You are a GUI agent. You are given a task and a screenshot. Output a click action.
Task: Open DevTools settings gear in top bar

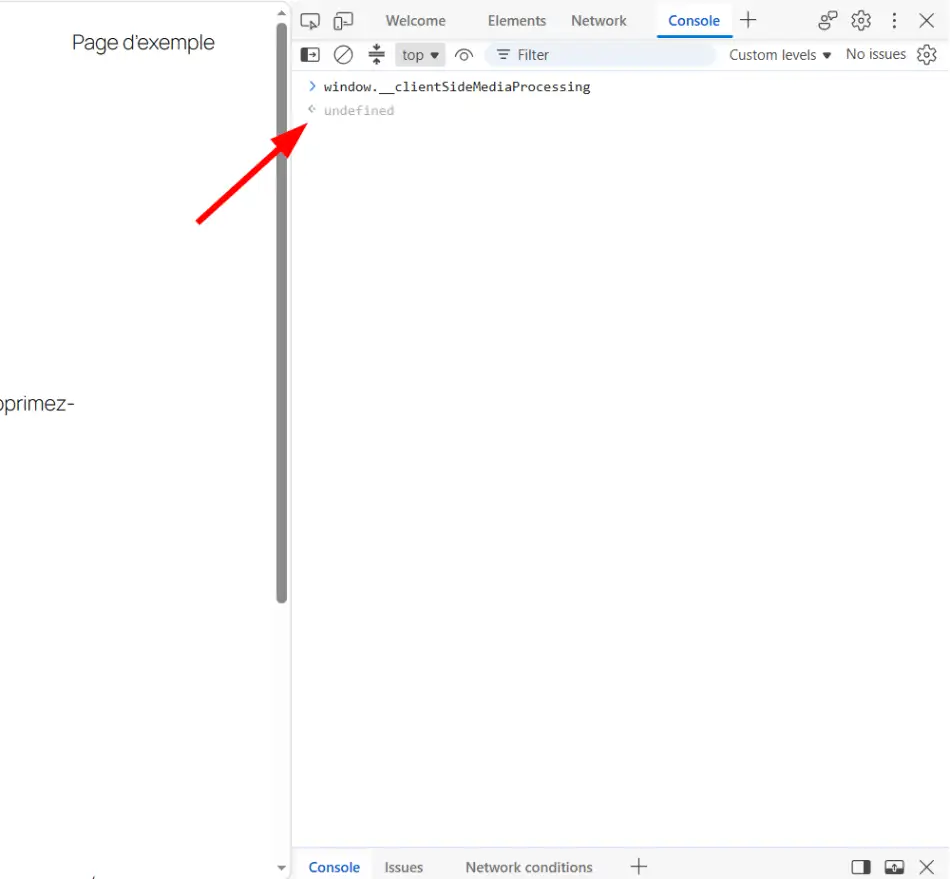861,21
